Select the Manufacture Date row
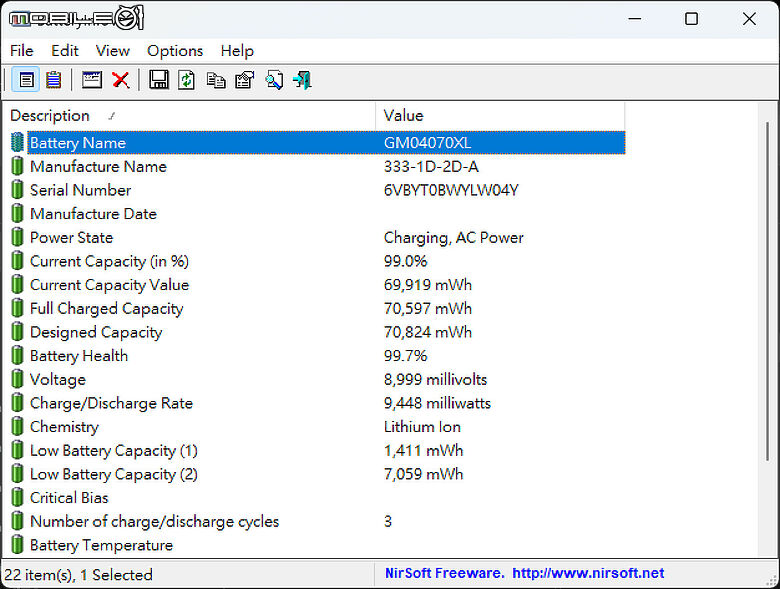 click(318, 214)
